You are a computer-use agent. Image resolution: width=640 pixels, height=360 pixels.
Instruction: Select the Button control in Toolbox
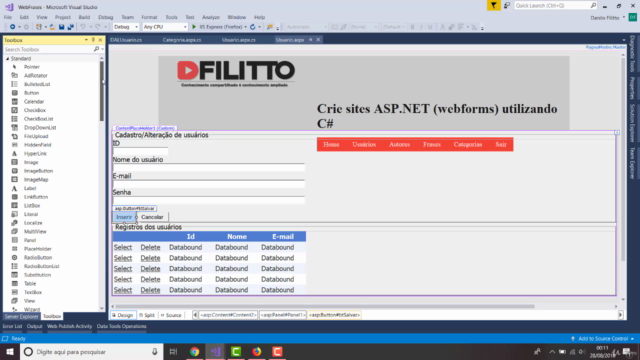(31, 93)
